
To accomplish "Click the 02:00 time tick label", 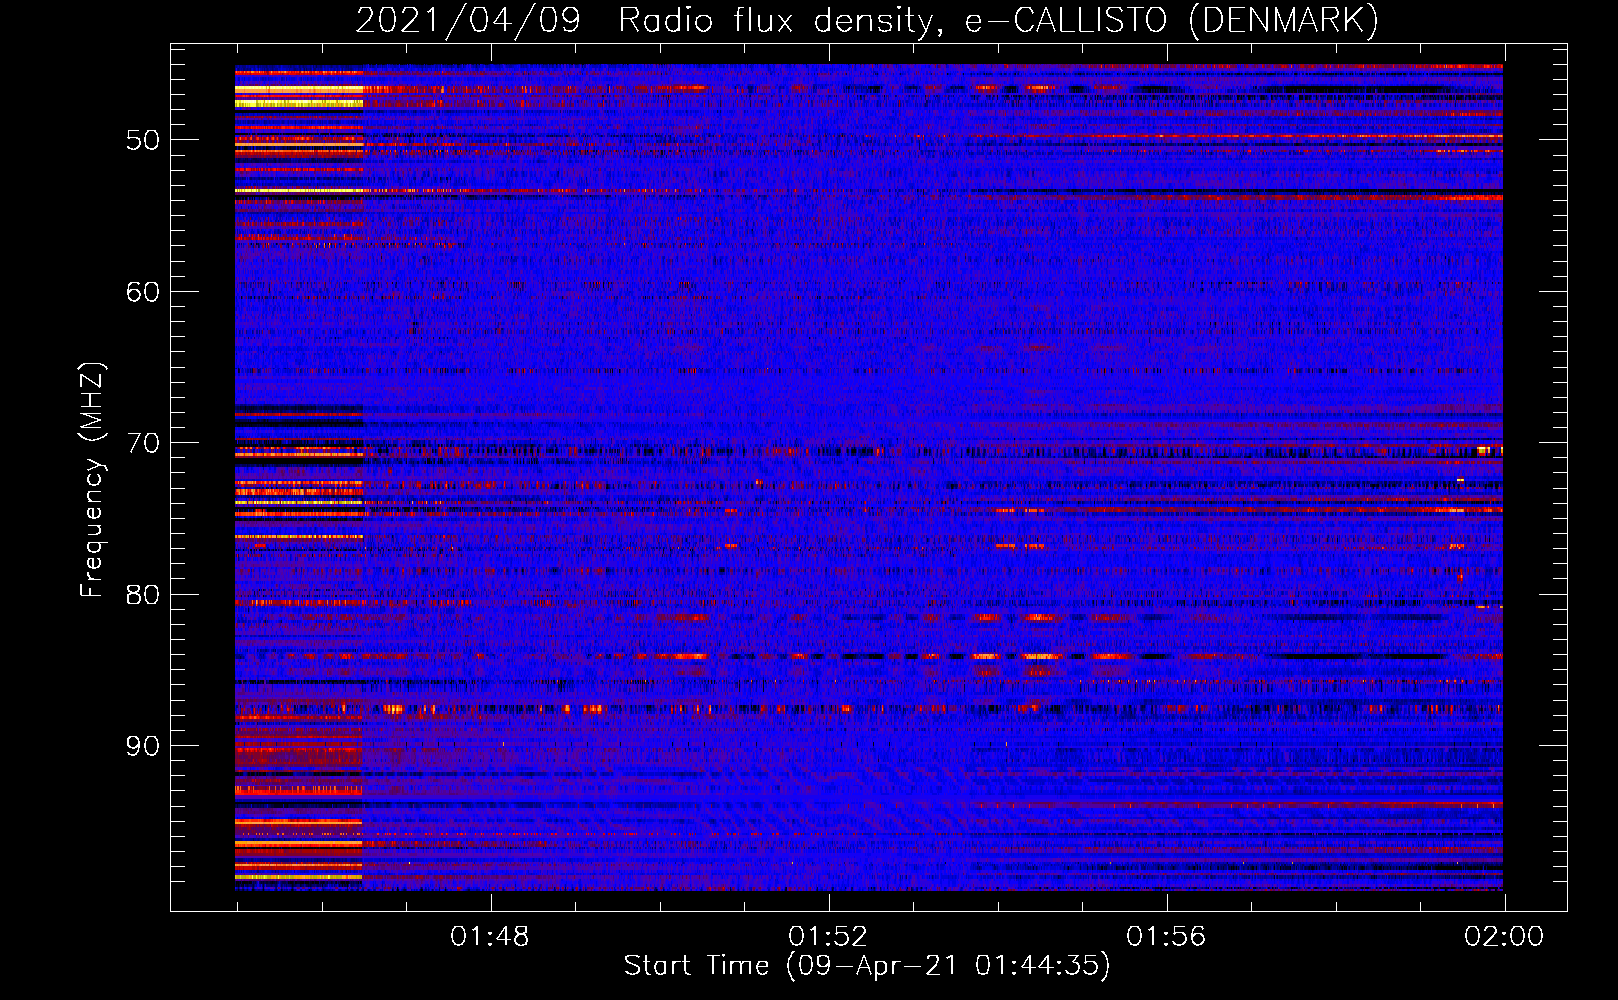I will pos(1504,937).
